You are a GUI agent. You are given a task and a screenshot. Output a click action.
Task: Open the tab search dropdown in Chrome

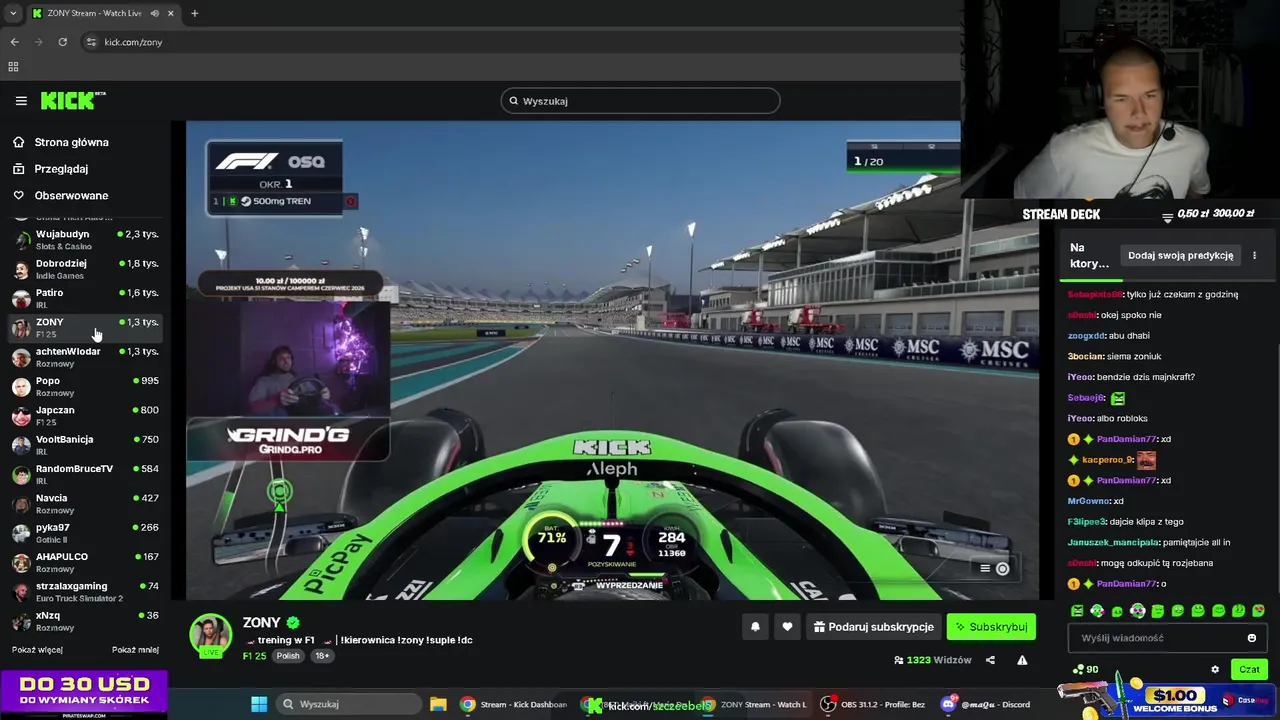click(x=12, y=13)
